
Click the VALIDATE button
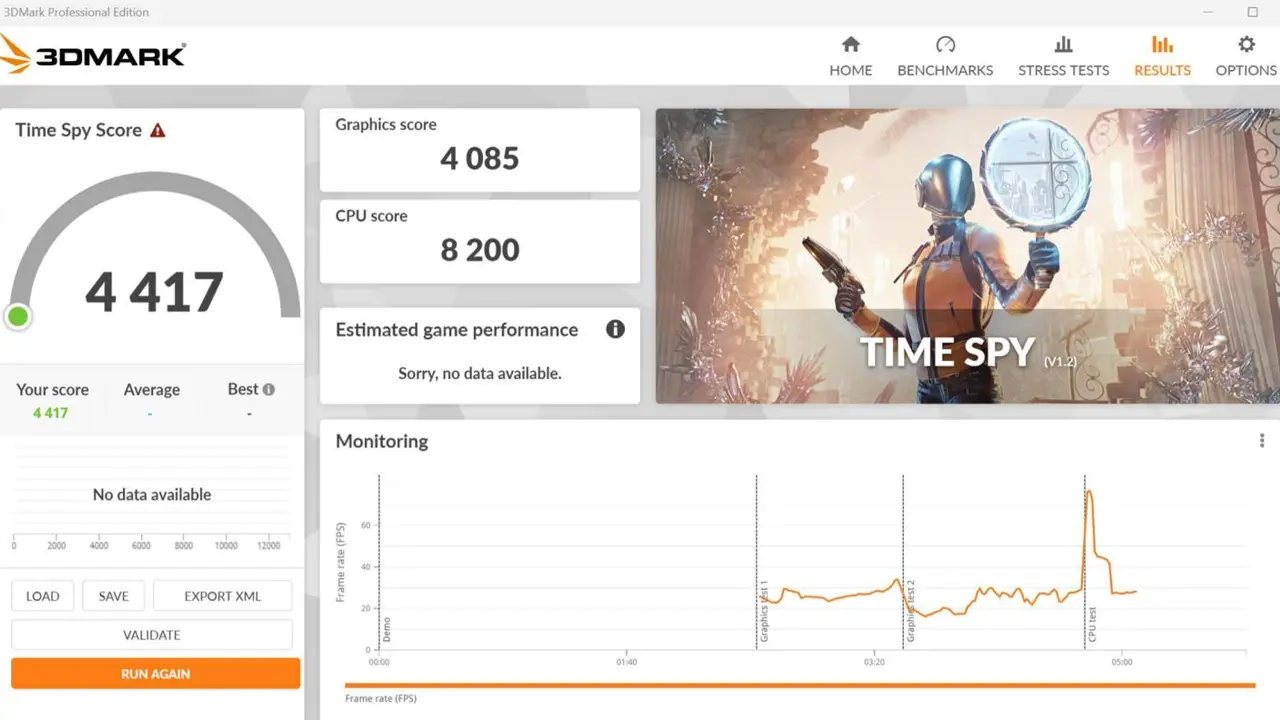coord(152,635)
